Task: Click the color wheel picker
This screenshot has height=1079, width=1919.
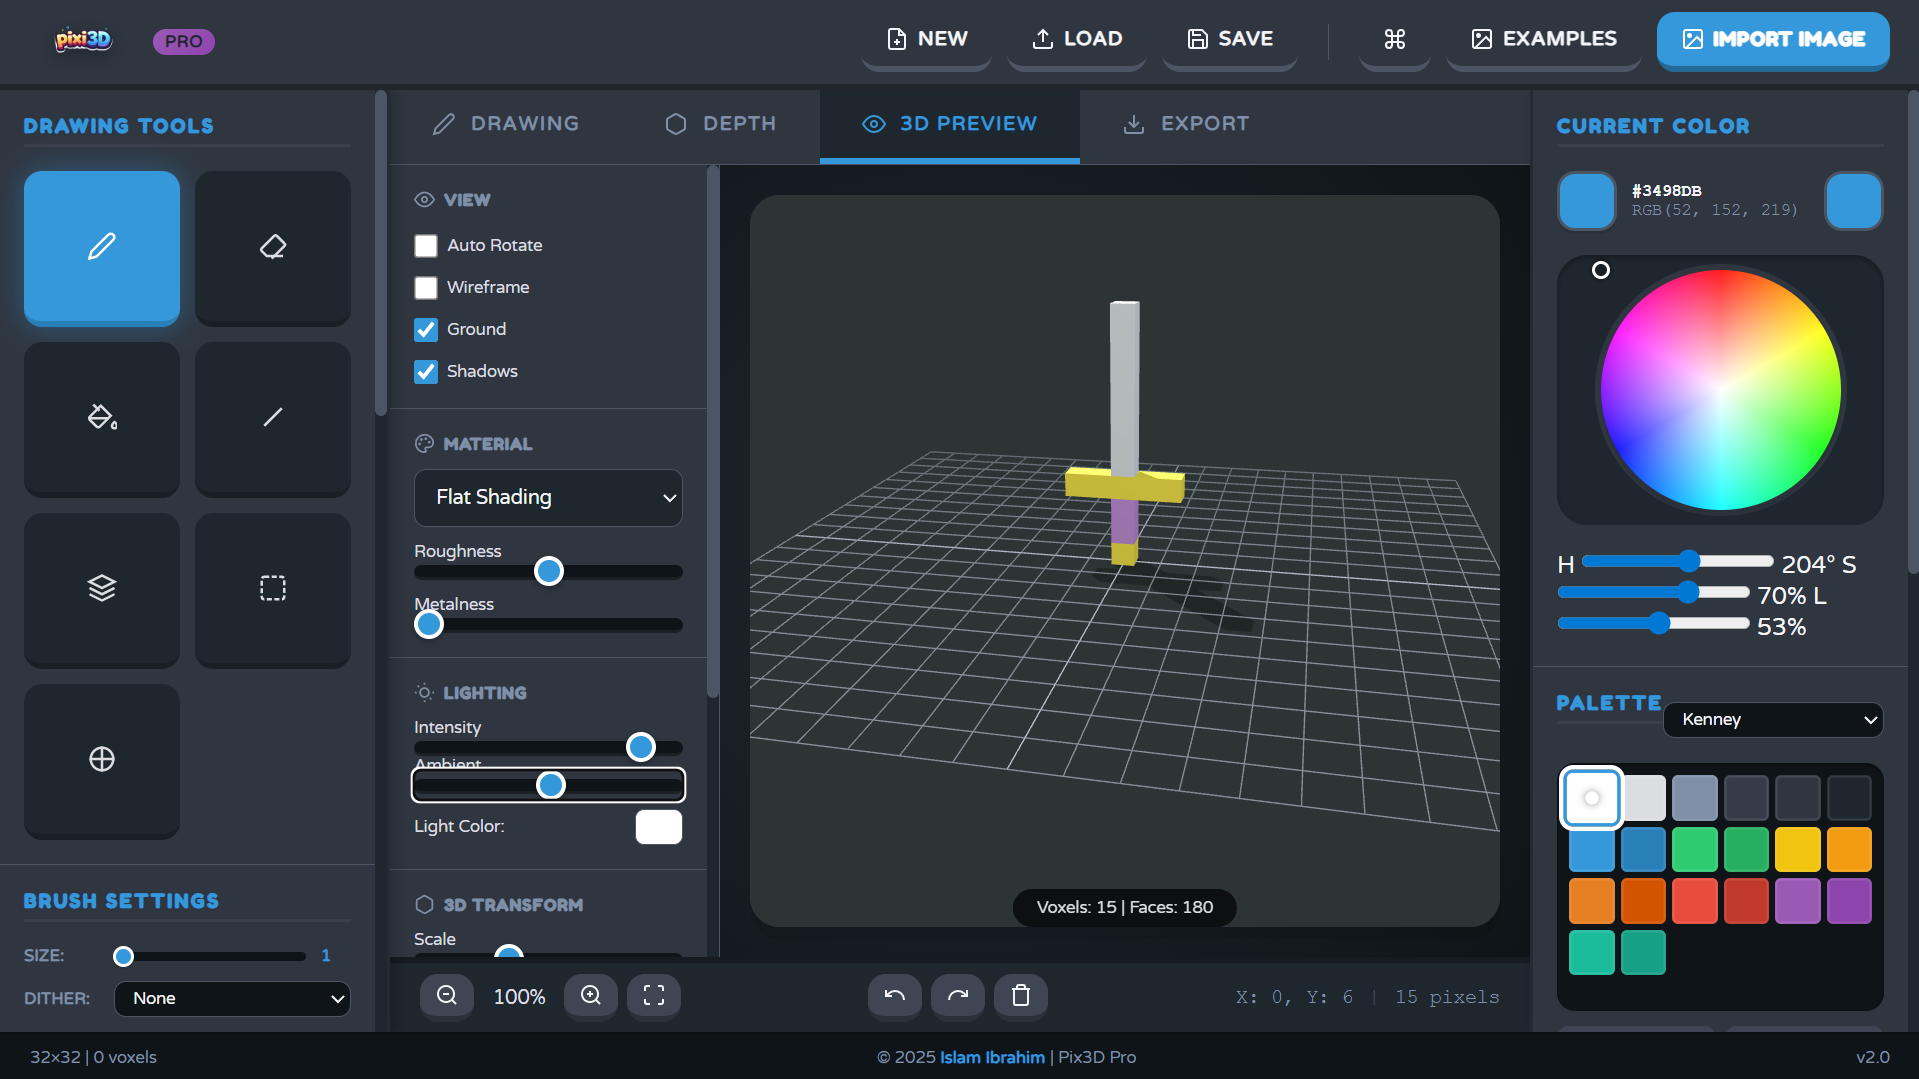Action: [1721, 390]
